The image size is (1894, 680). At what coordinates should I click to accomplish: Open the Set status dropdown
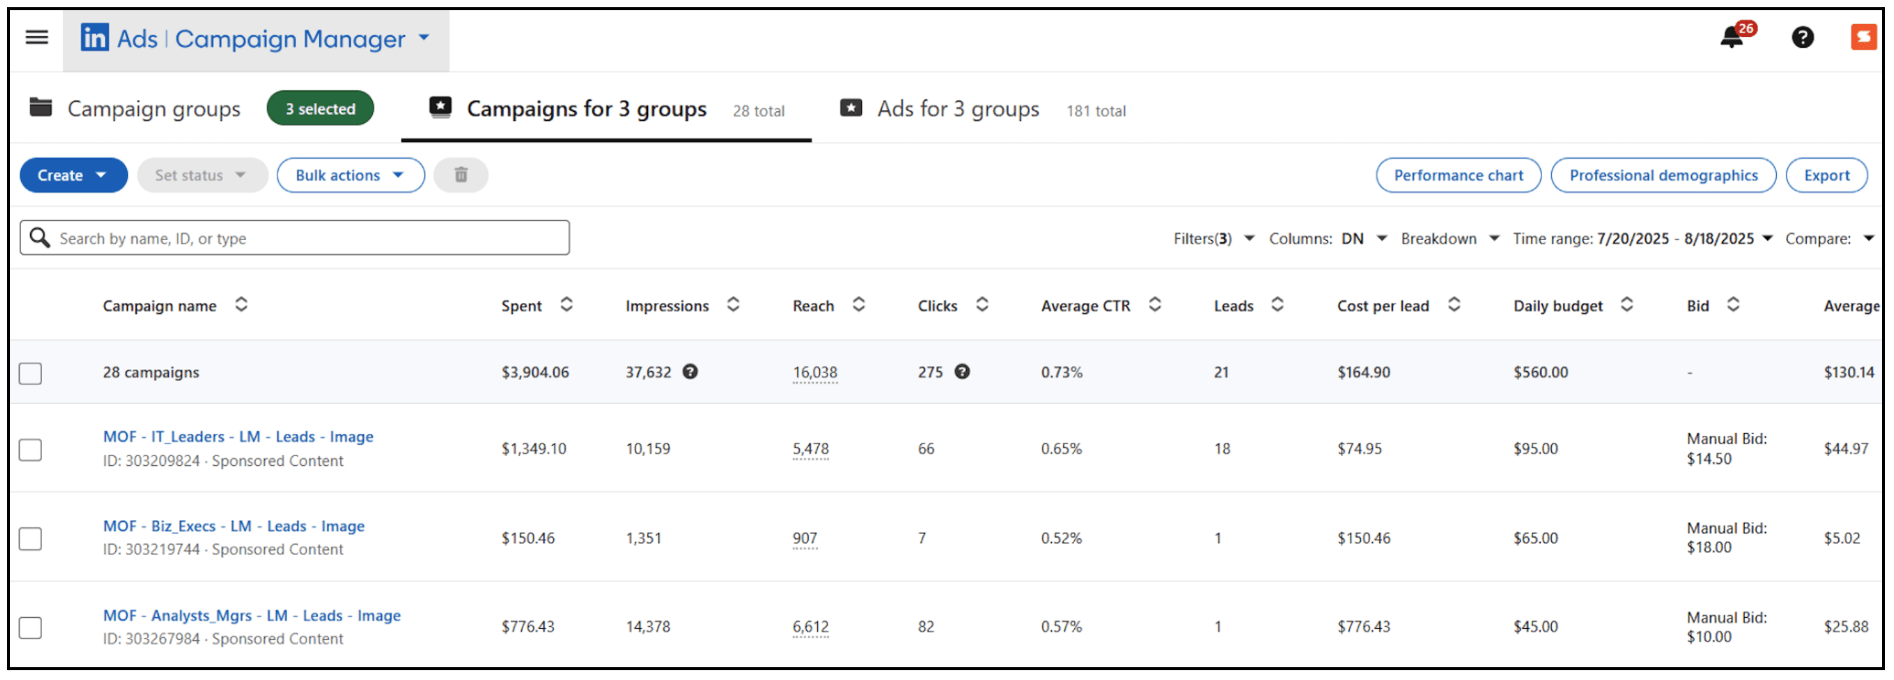coord(202,175)
